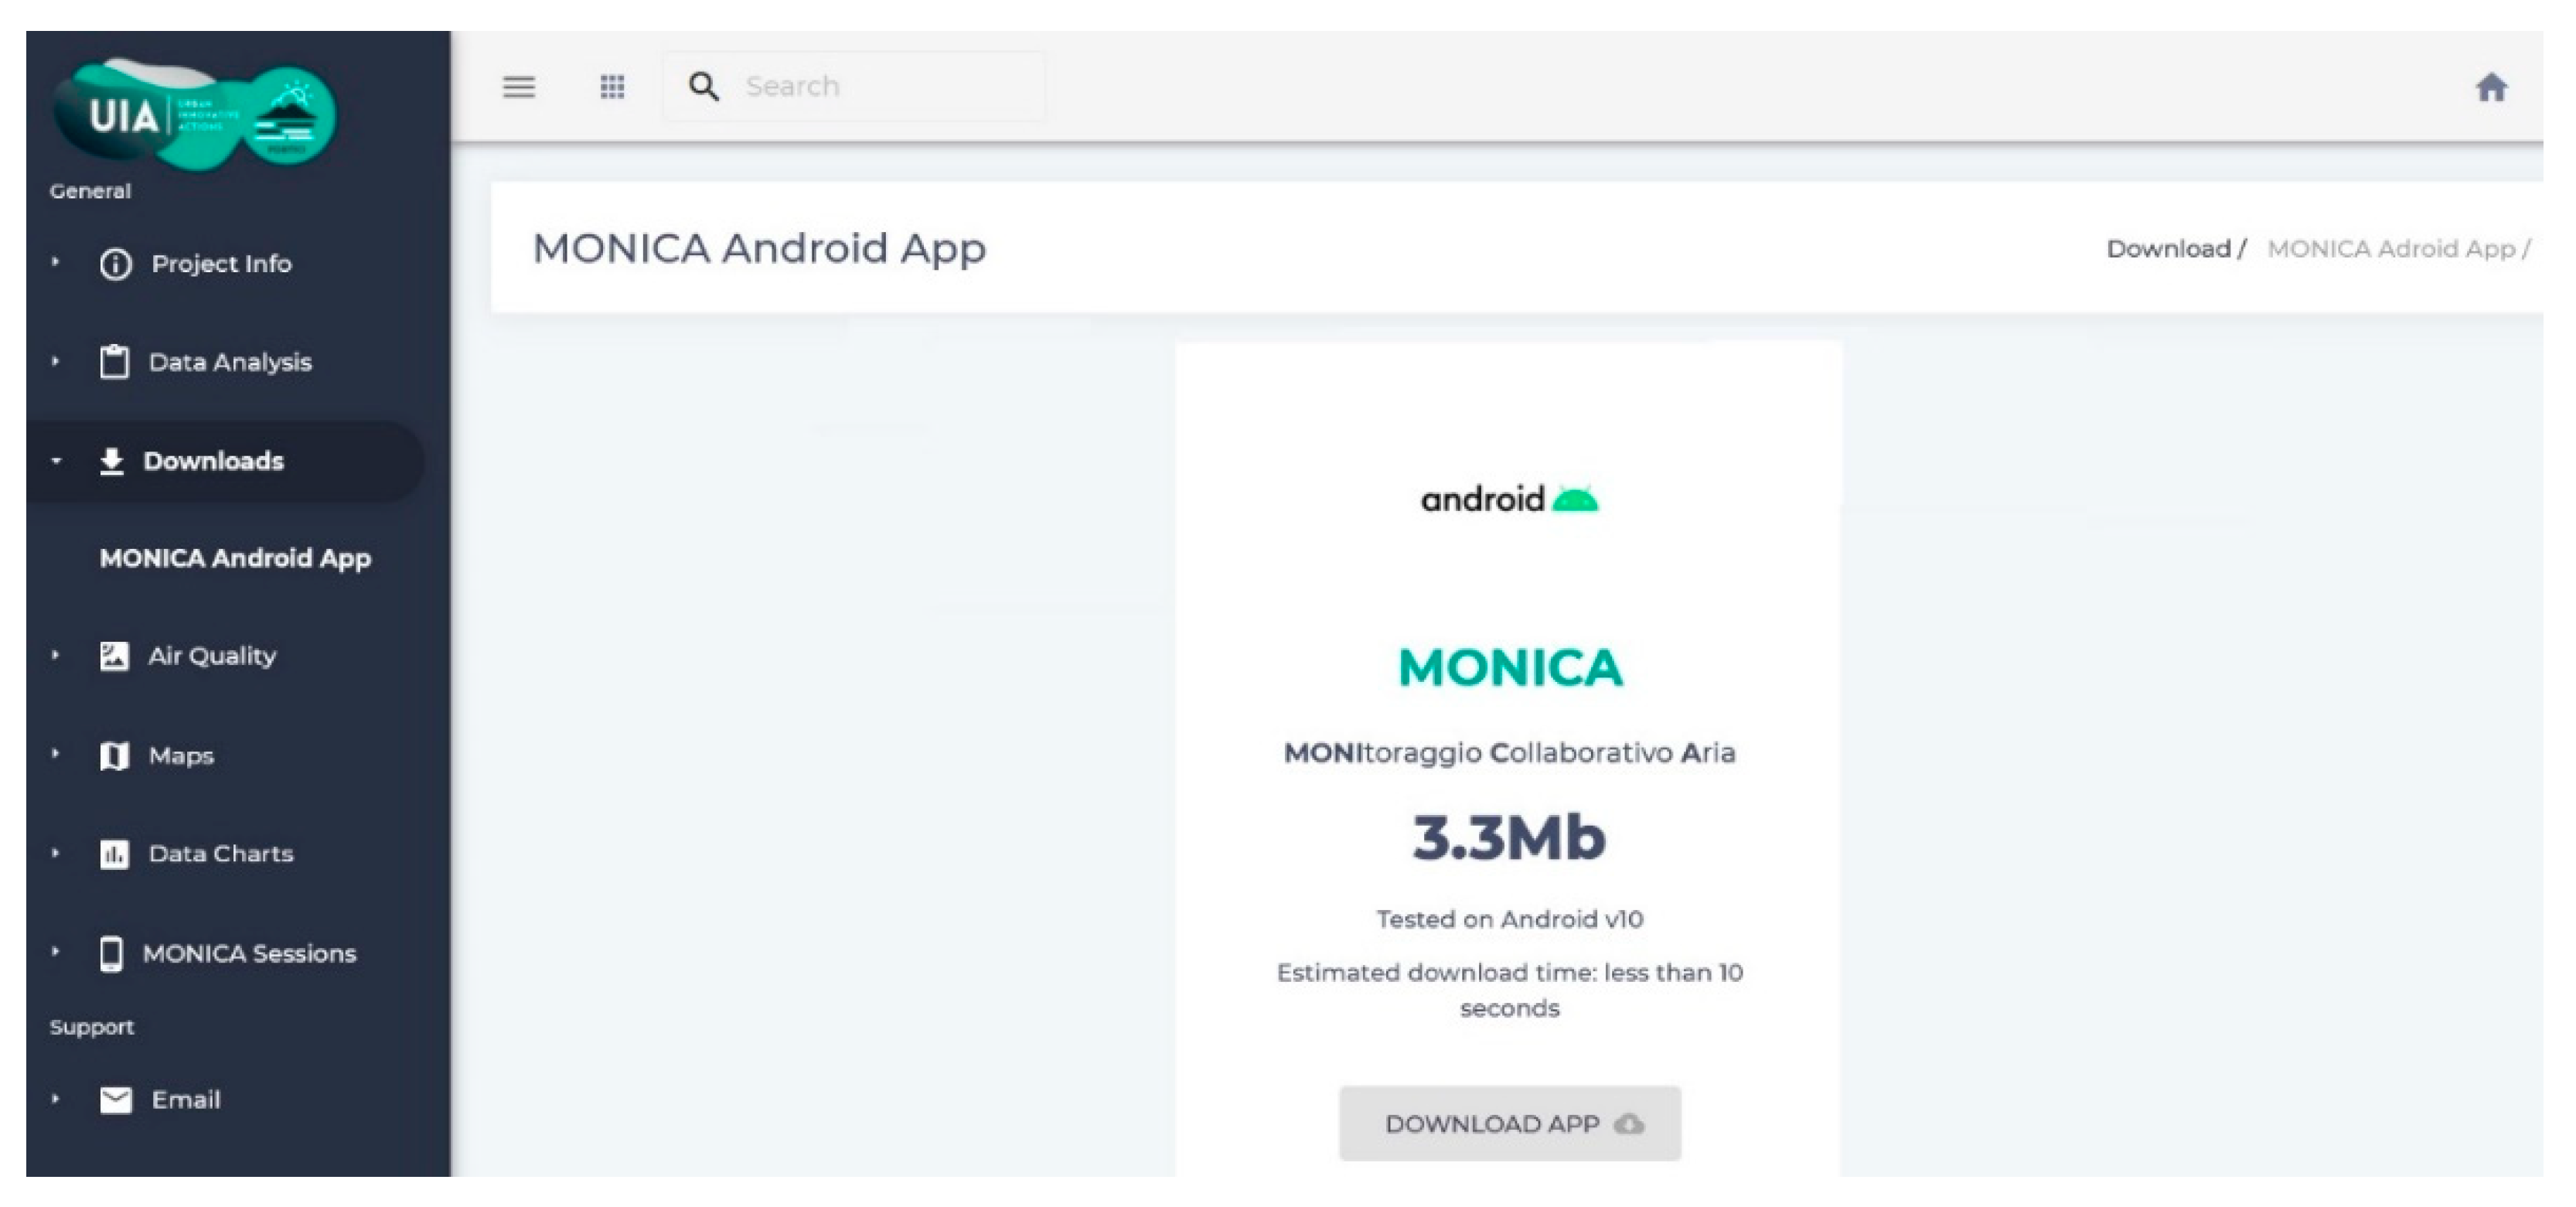This screenshot has width=2576, height=1207.
Task: Click the Maps sidebar icon
Action: (114, 756)
